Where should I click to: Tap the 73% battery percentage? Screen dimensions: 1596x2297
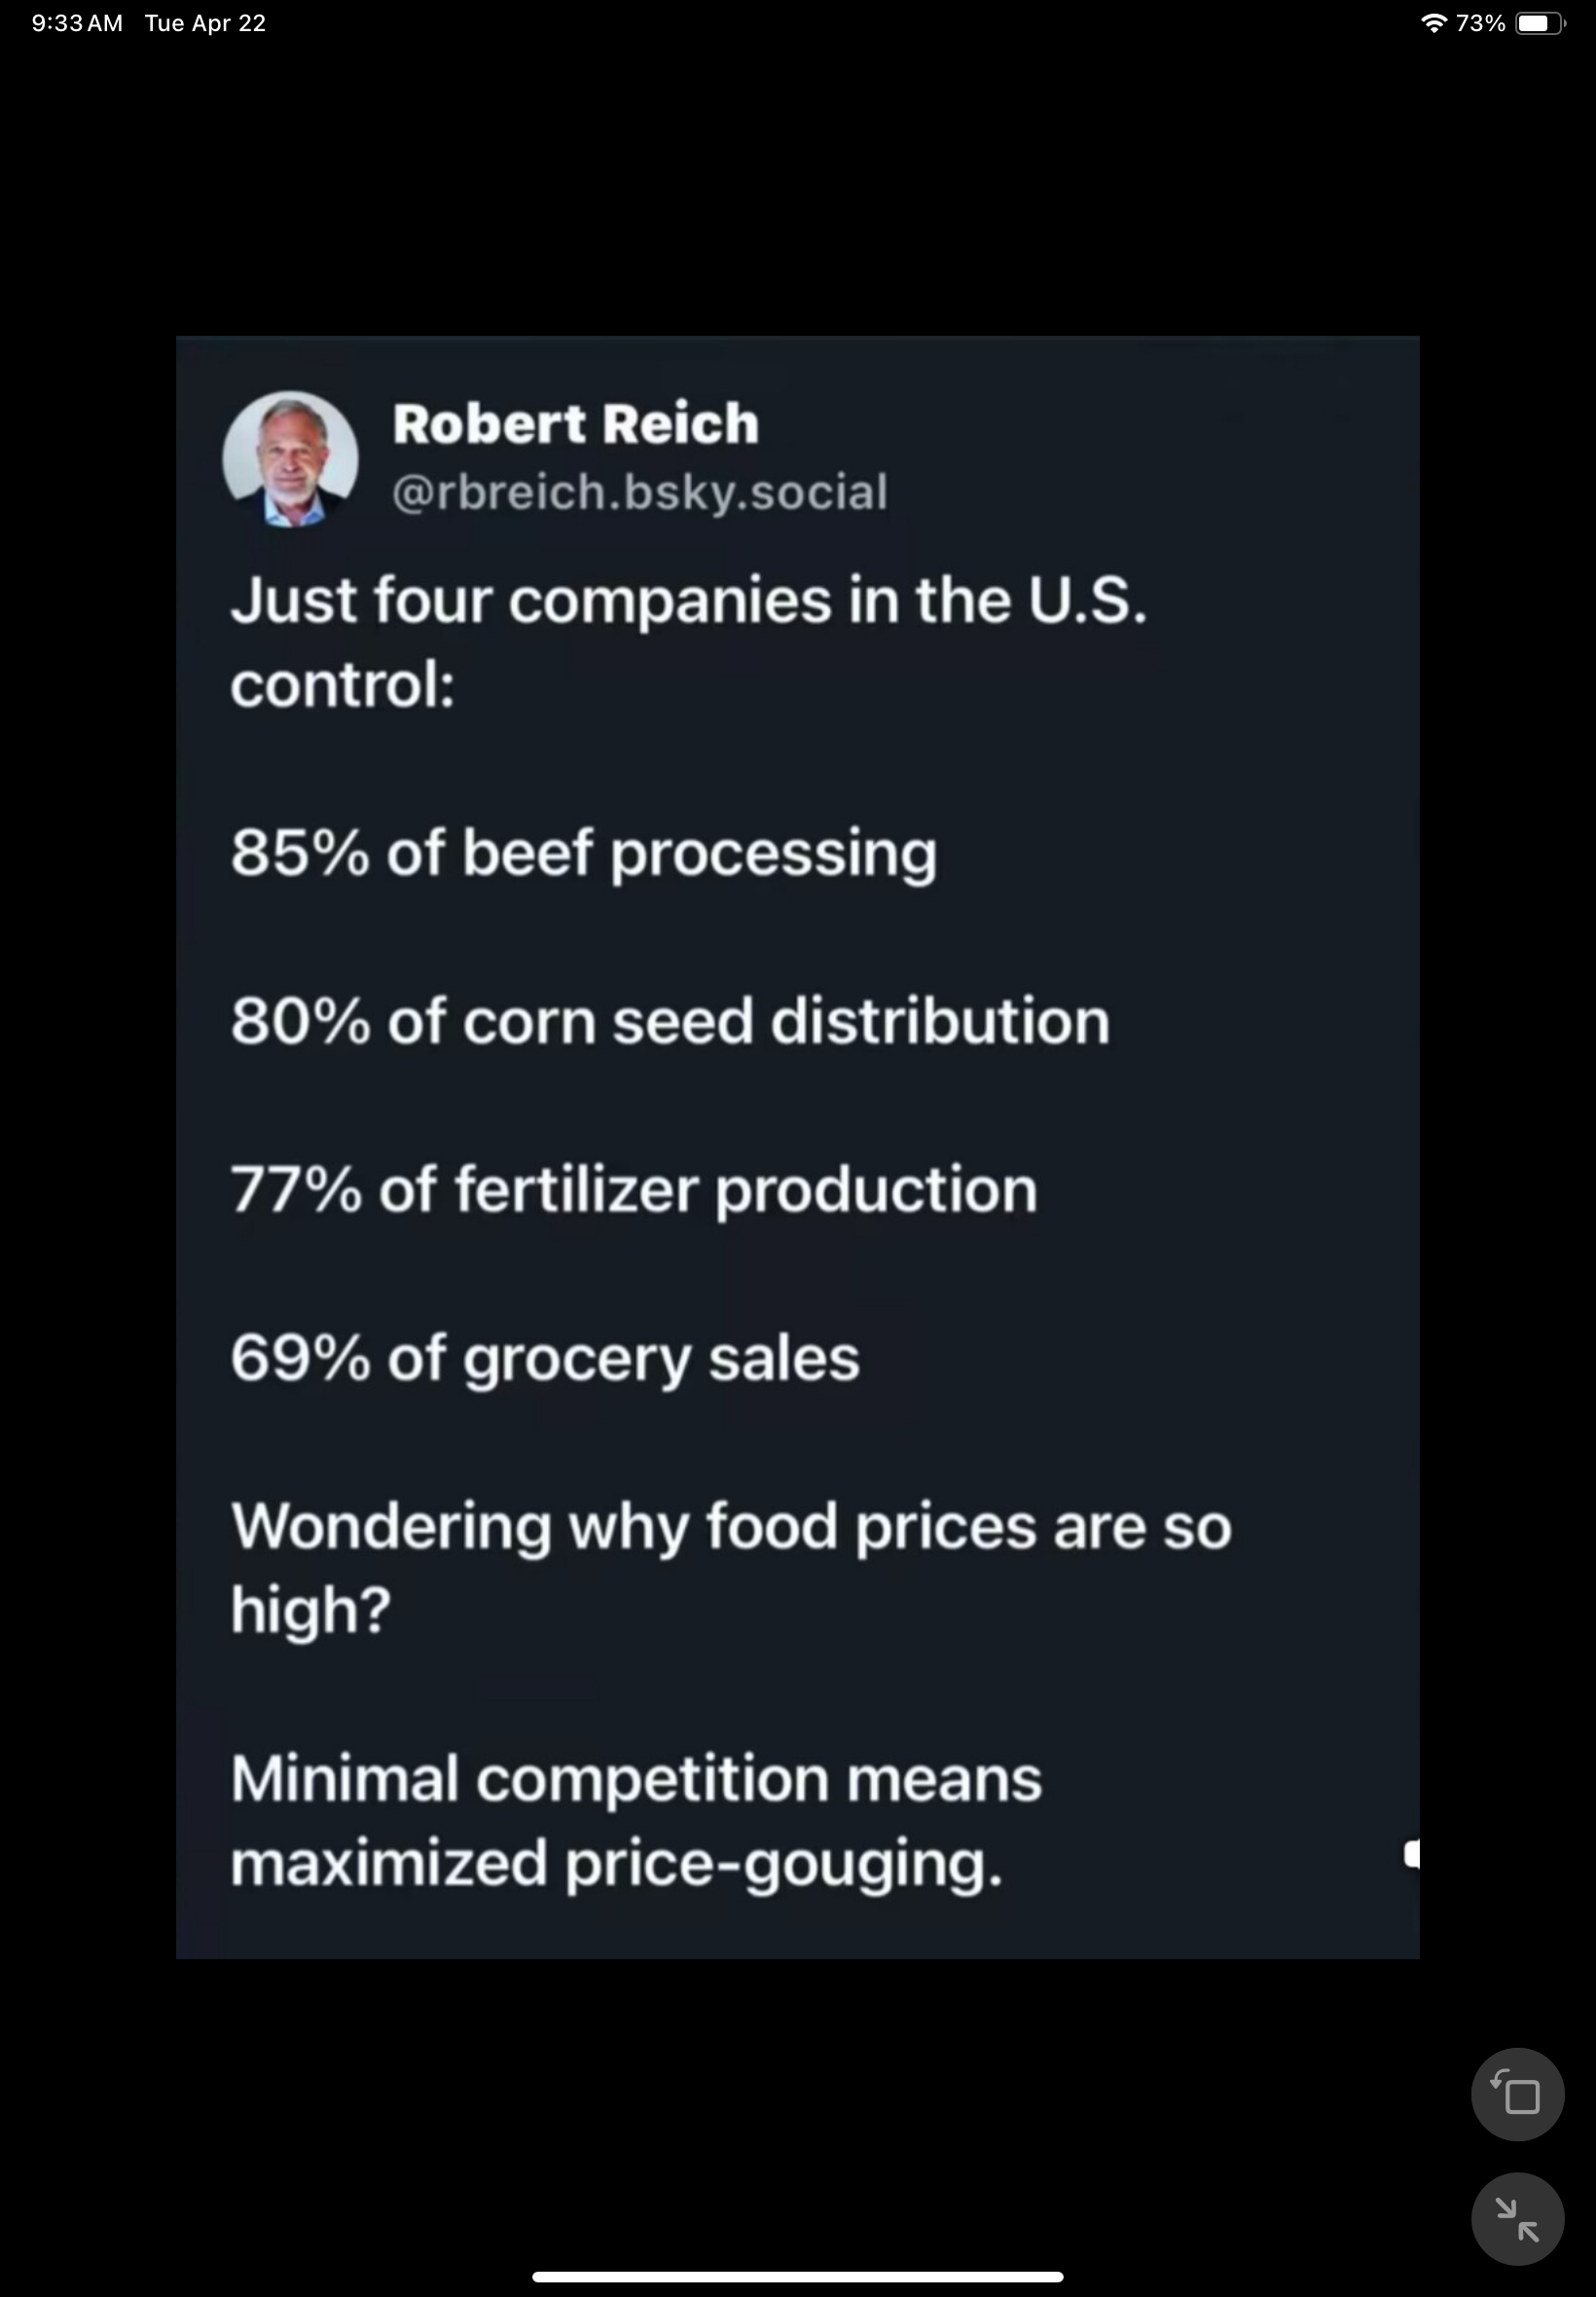point(1480,23)
